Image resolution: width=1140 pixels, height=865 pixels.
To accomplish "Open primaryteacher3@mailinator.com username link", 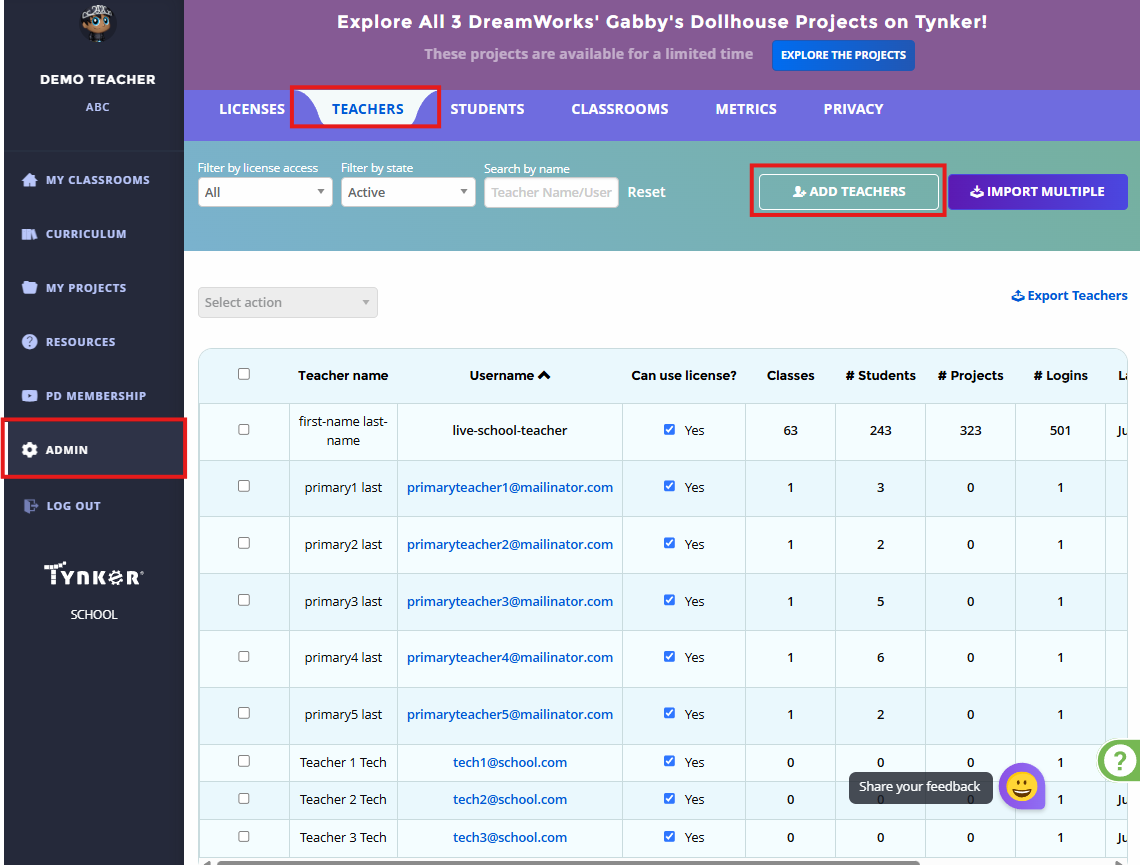I will 510,601.
